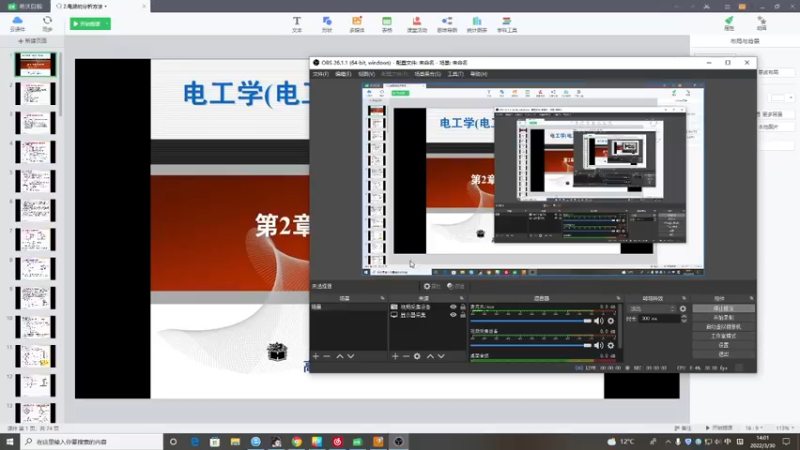
Task: Open source Properties gear above Scenes panel
Action: click(432, 286)
